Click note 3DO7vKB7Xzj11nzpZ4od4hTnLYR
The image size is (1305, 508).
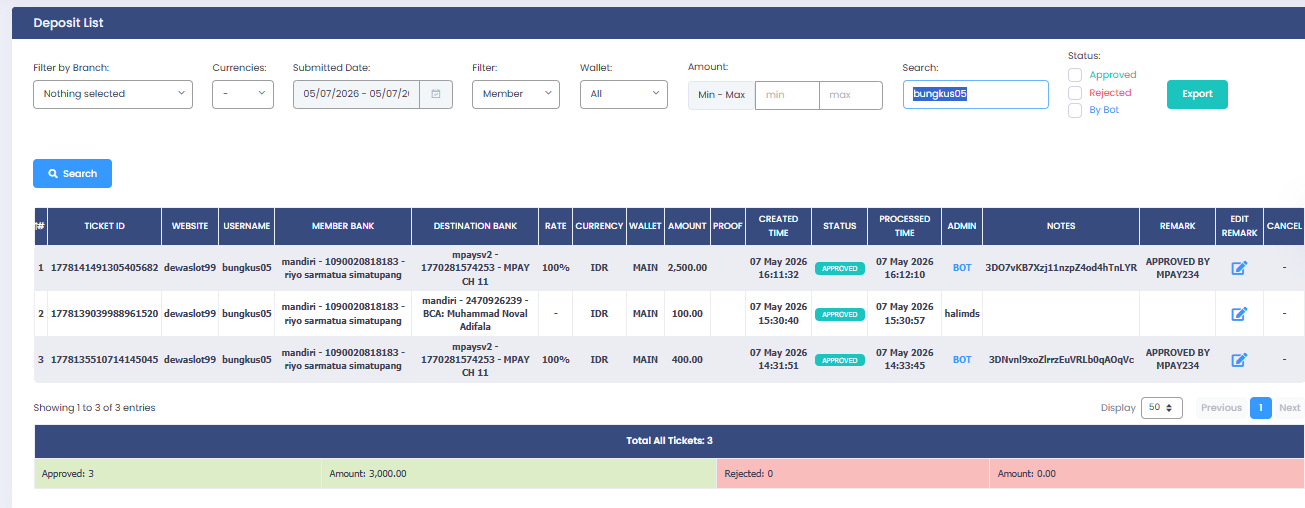(1061, 268)
